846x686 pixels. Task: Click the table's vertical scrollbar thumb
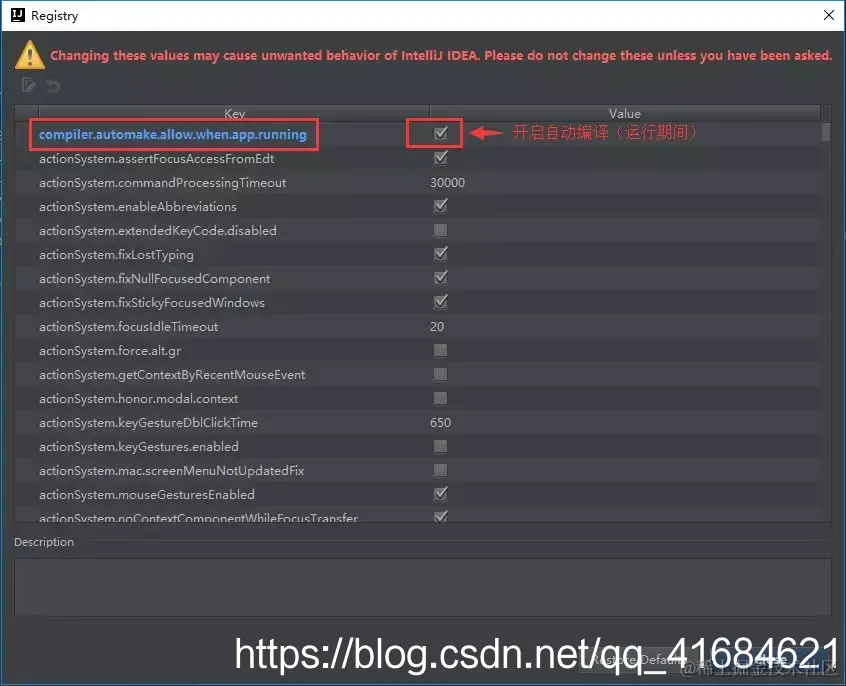pos(826,132)
